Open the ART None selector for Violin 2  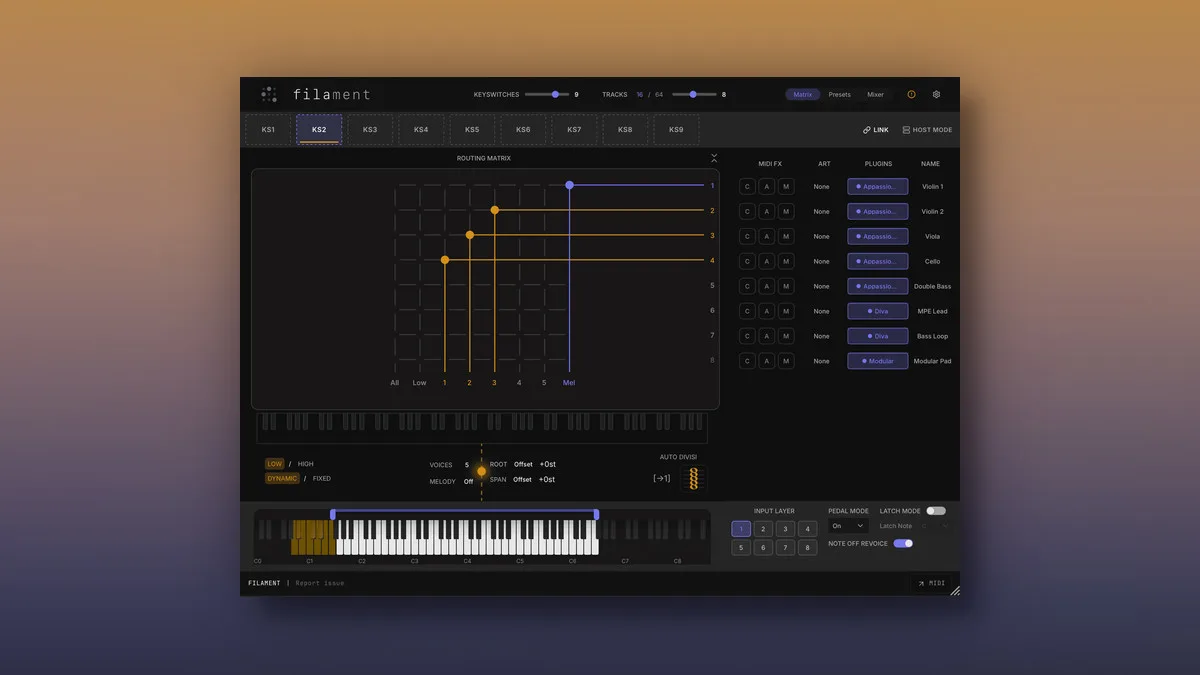pos(821,212)
